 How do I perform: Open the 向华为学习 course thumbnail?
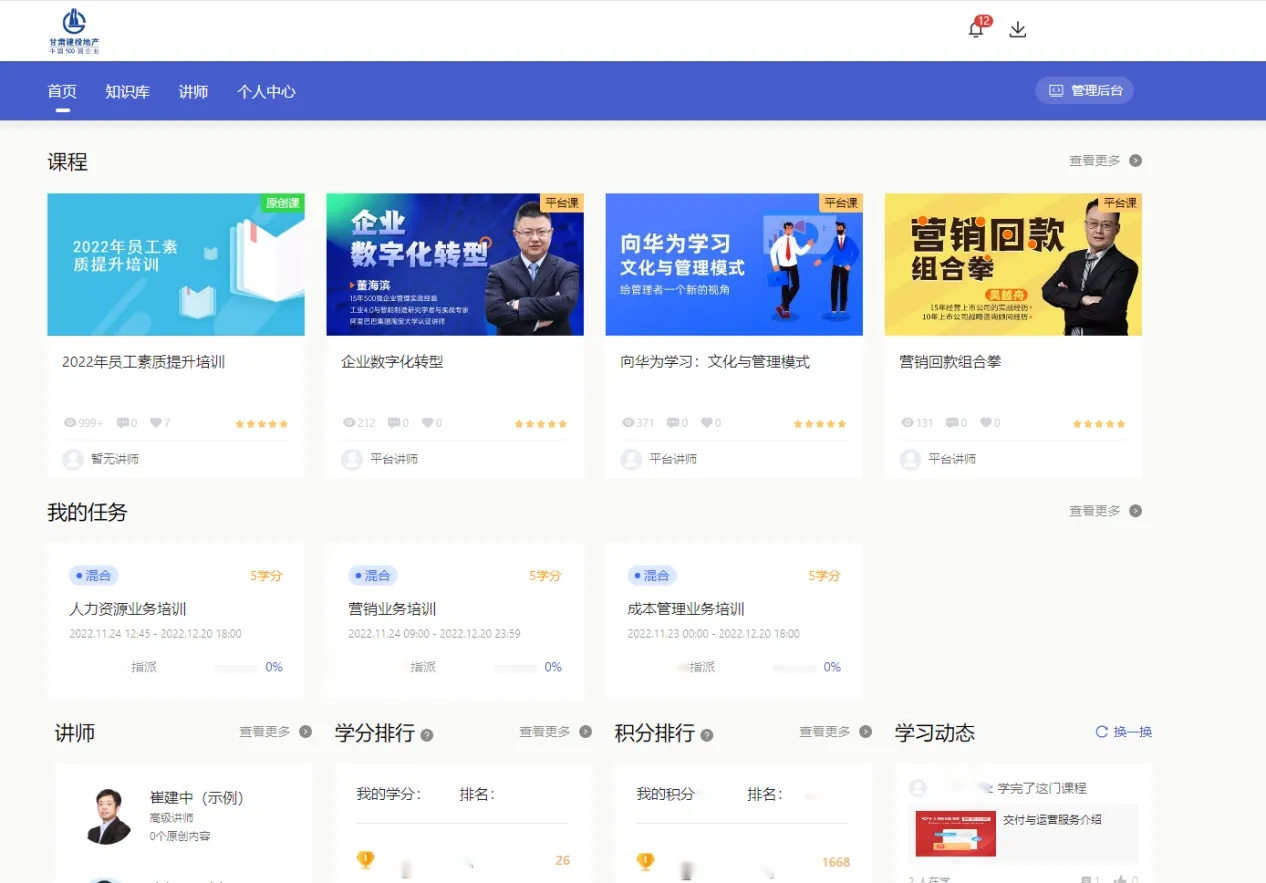point(734,265)
